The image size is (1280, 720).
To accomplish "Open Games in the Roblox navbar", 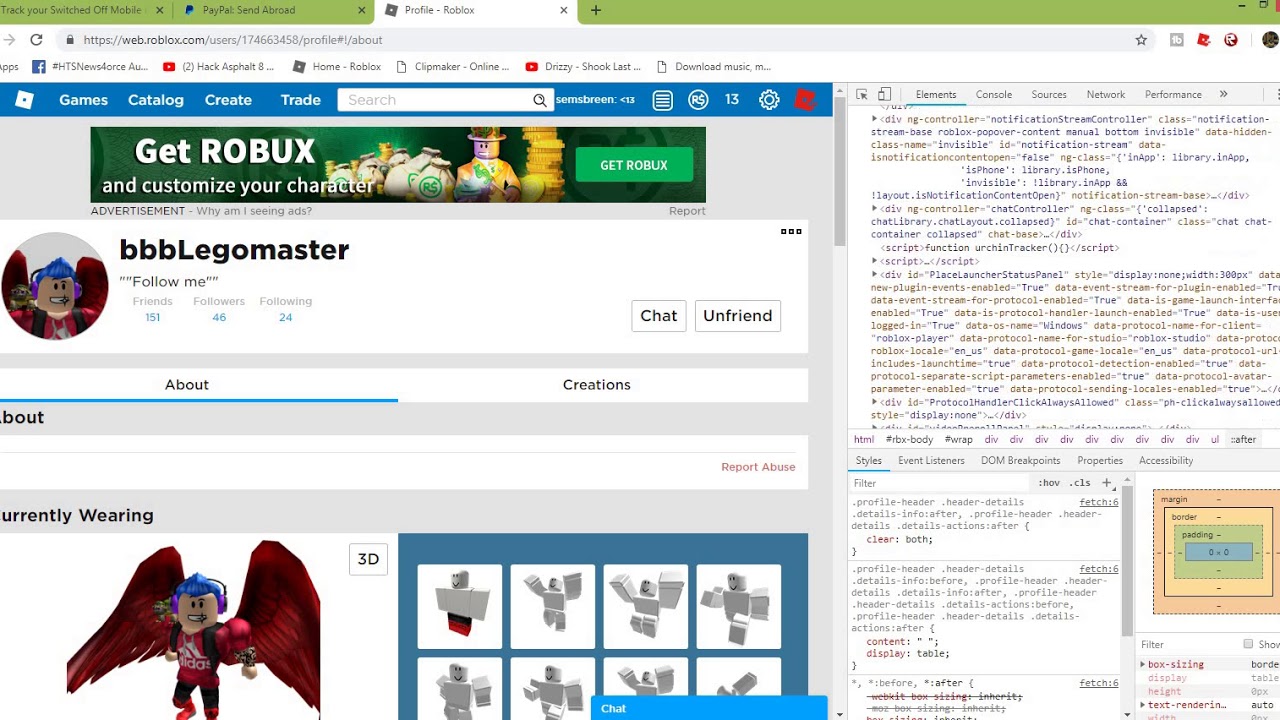I will [x=83, y=100].
